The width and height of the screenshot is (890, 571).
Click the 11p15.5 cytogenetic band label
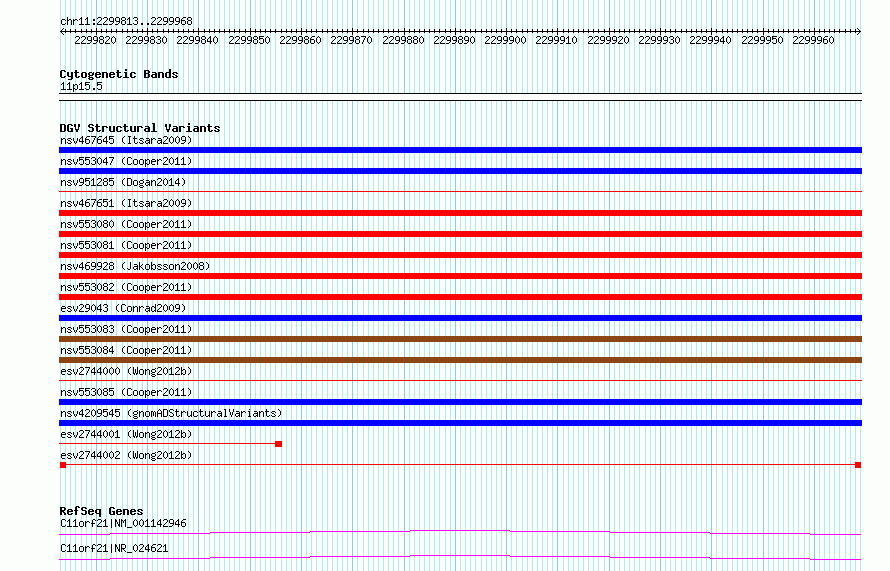81,86
